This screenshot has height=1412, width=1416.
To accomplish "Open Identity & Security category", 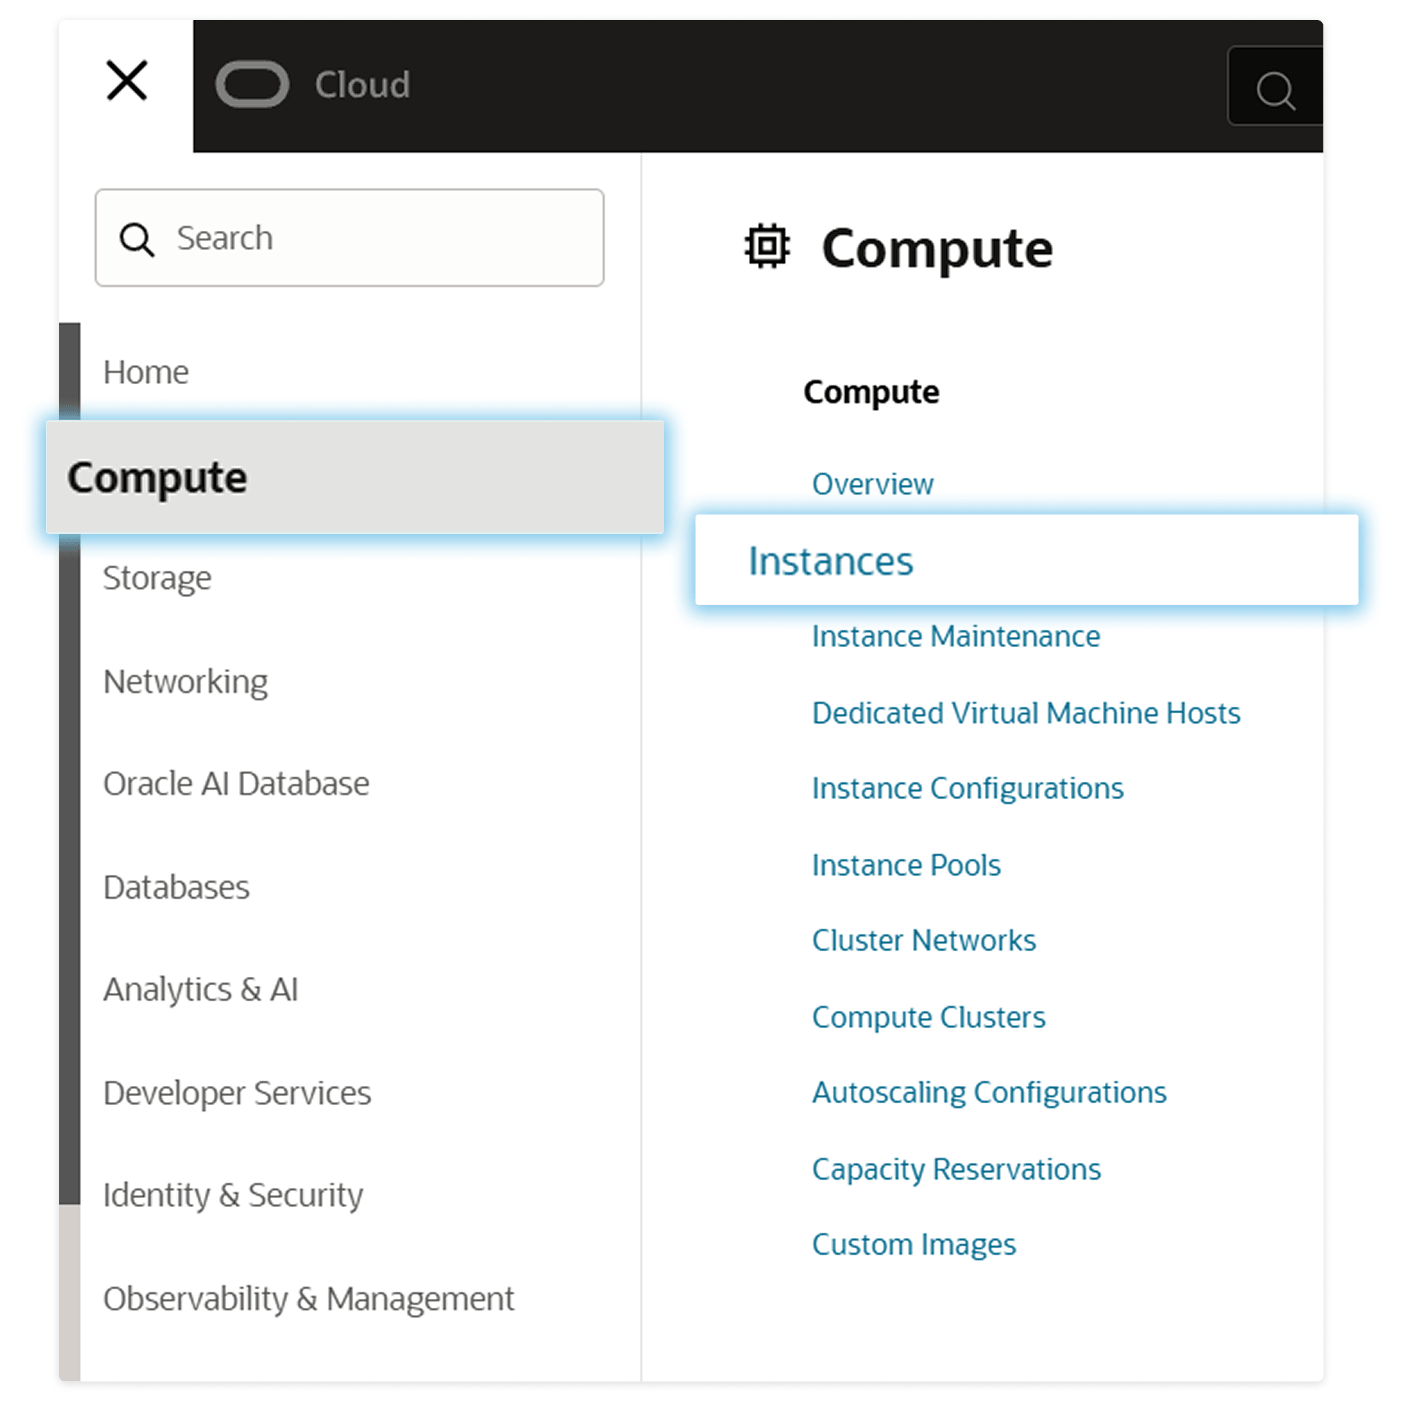I will [233, 1195].
